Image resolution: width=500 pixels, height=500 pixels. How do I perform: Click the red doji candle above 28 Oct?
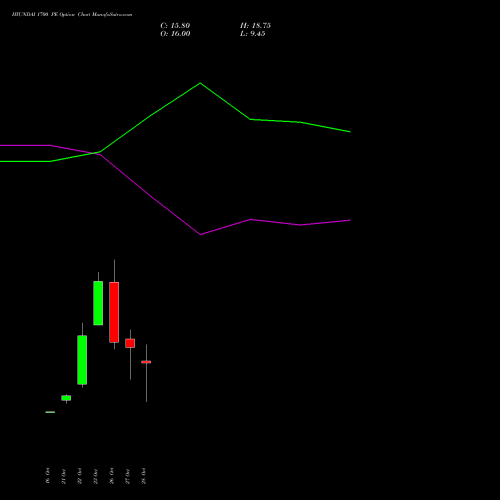(146, 362)
